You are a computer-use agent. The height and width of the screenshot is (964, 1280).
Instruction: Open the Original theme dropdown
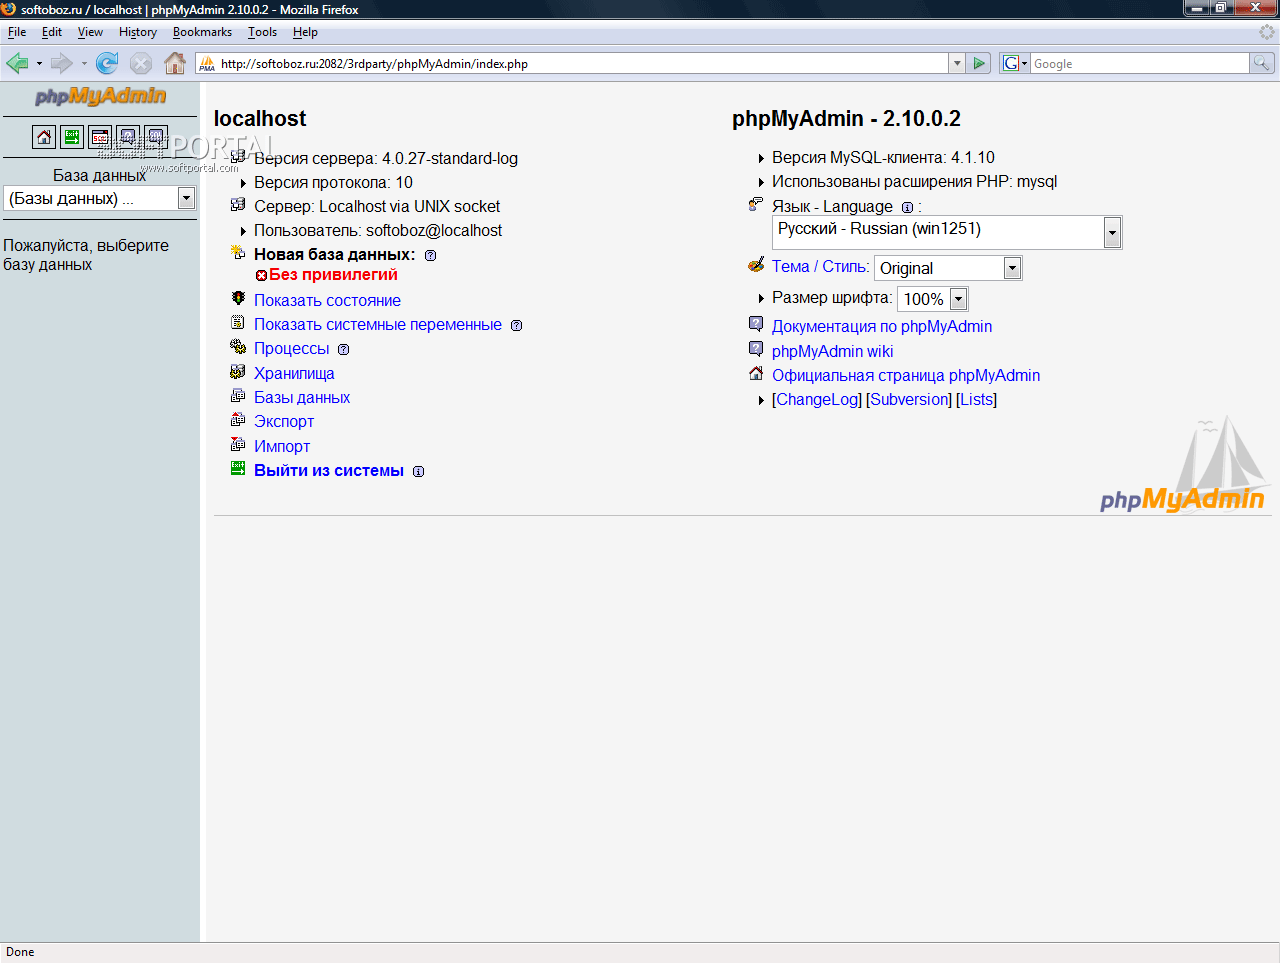(948, 268)
